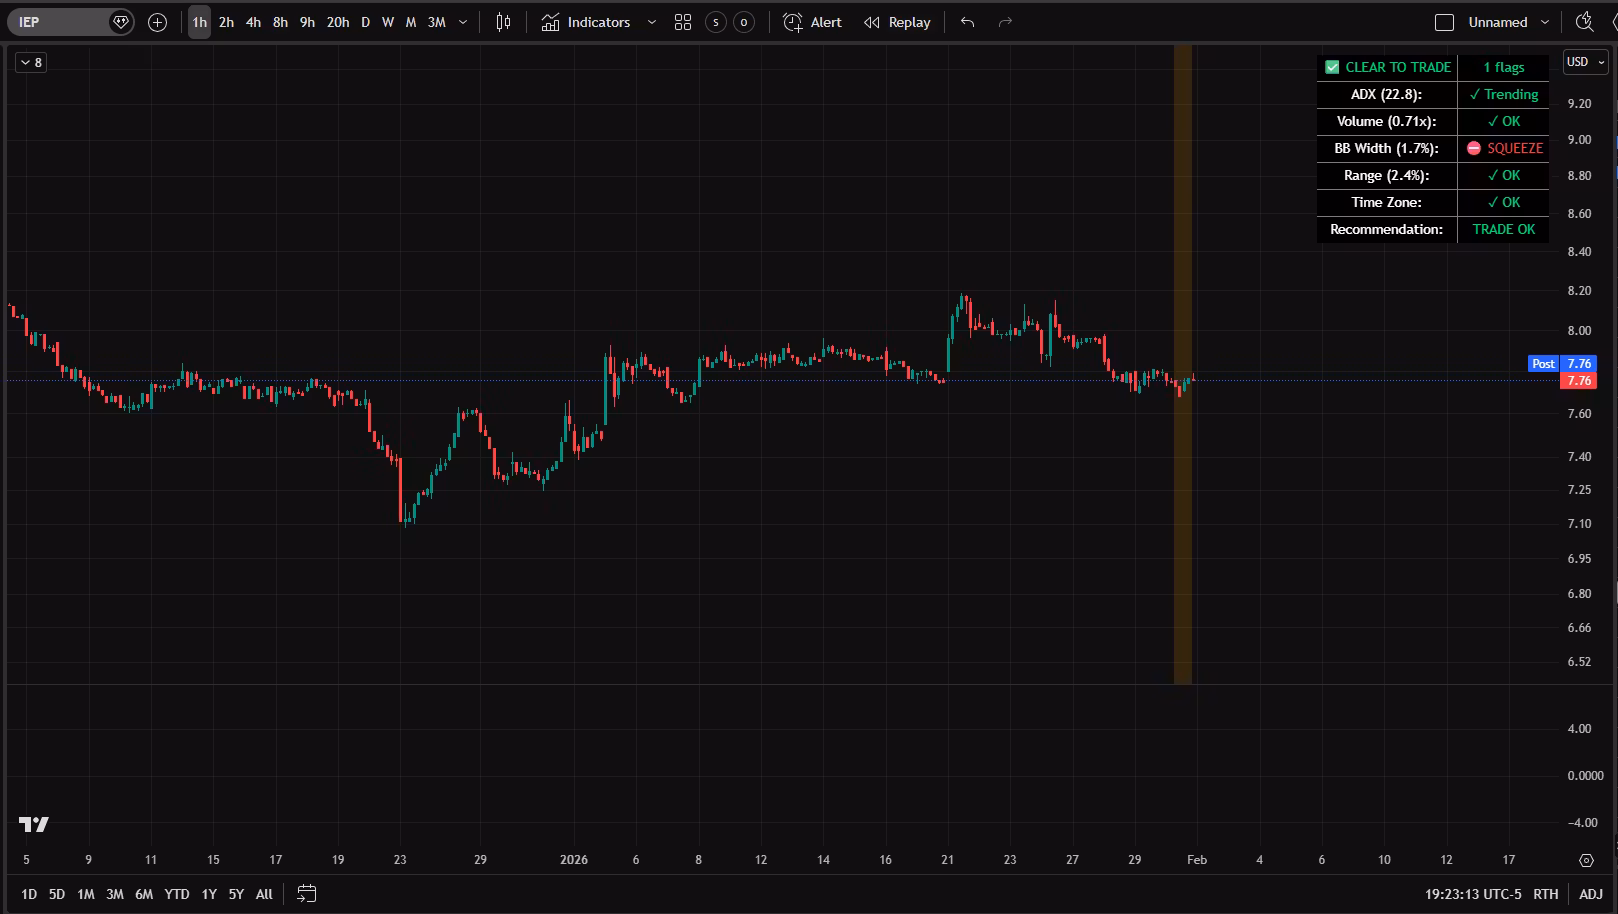Click the Undo arrow icon
Viewport: 1618px width, 914px height.
pos(967,22)
